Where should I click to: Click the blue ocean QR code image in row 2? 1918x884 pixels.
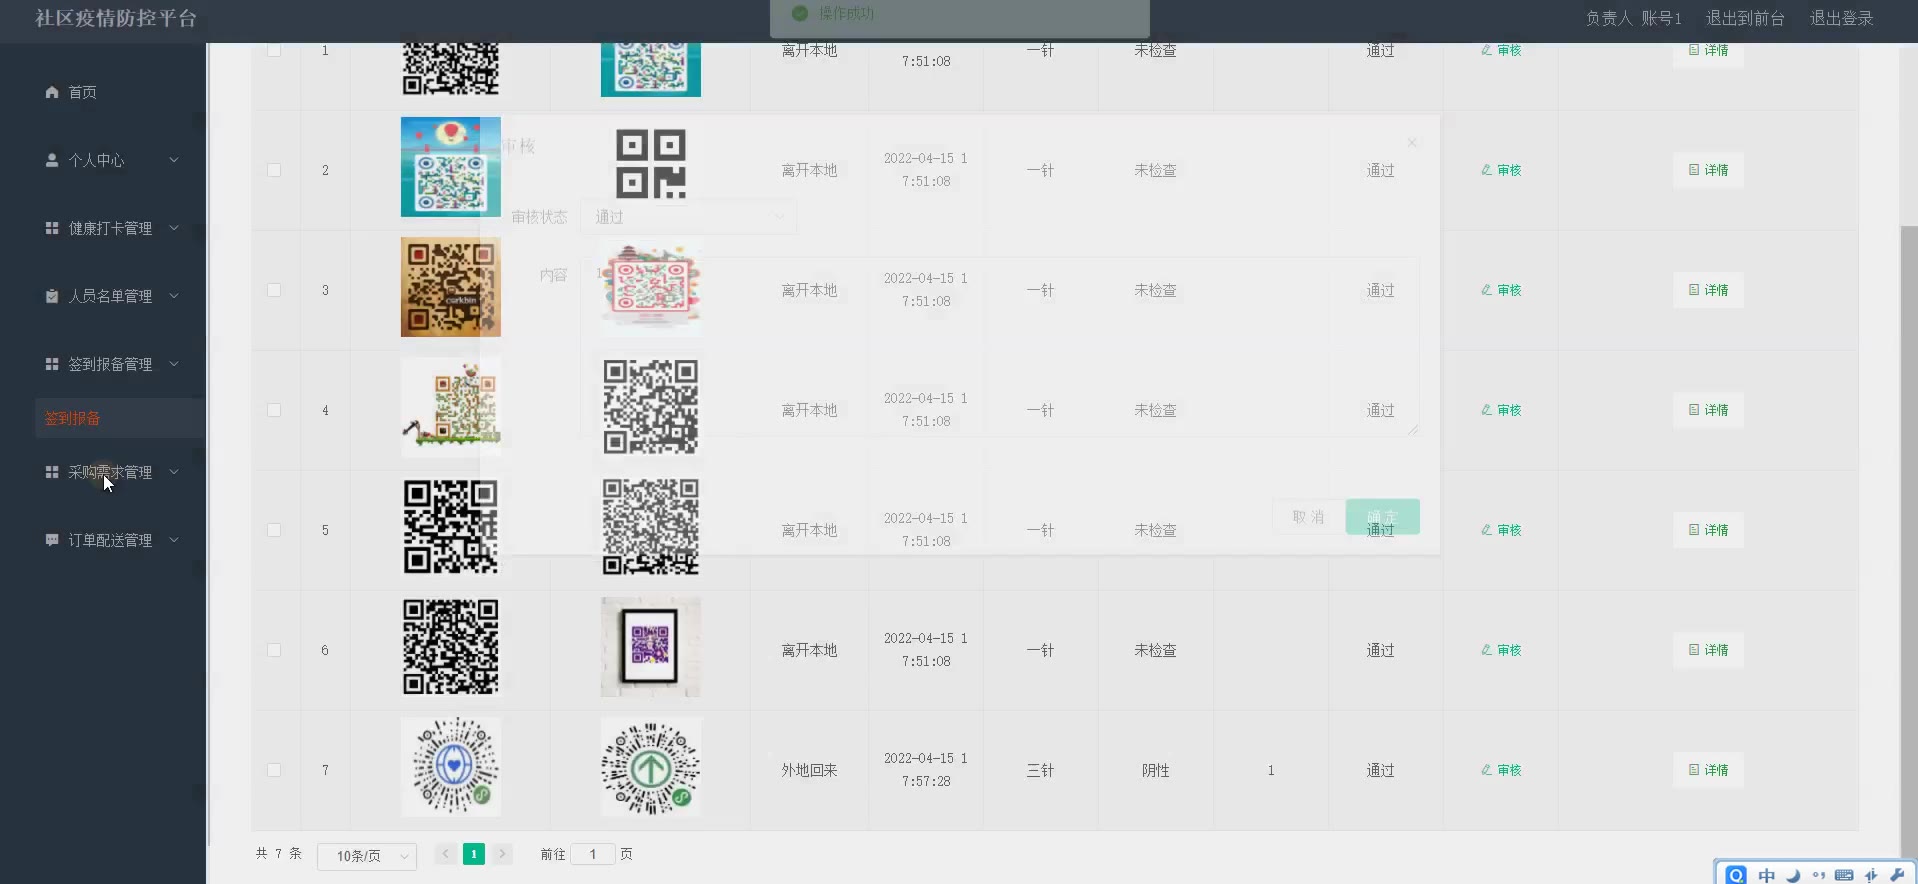[450, 167]
